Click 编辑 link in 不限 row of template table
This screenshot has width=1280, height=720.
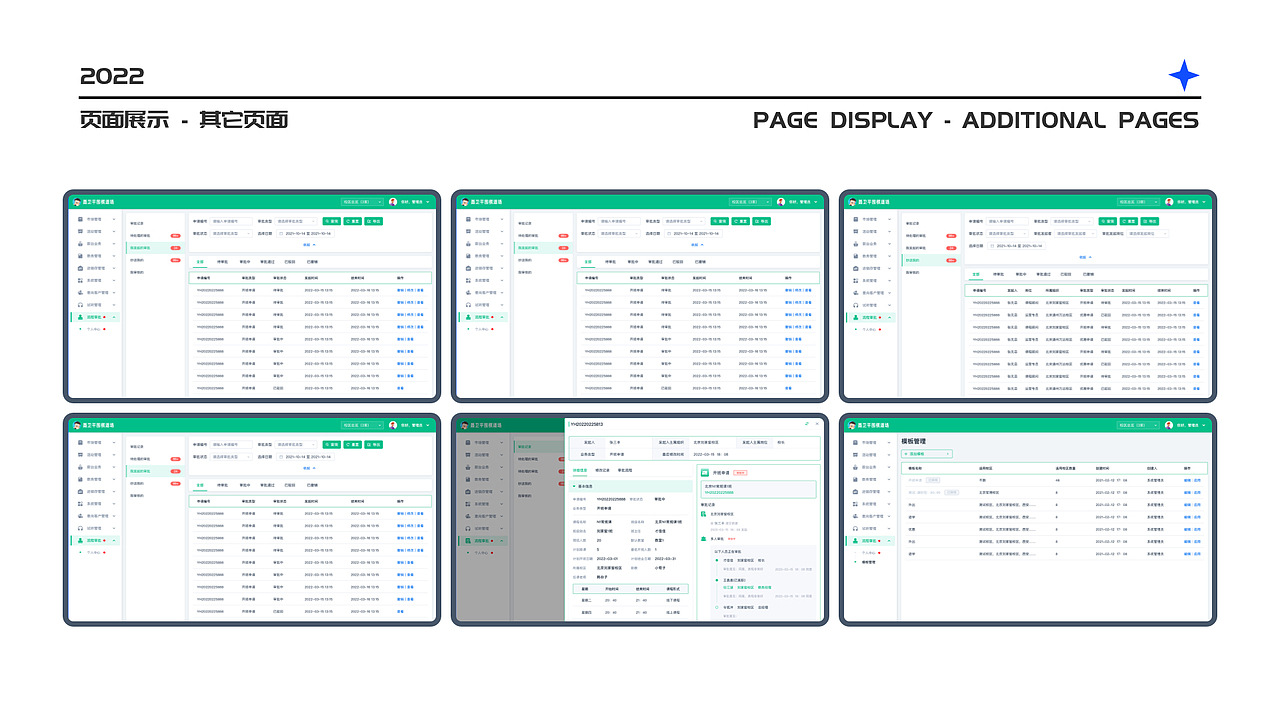click(1187, 480)
